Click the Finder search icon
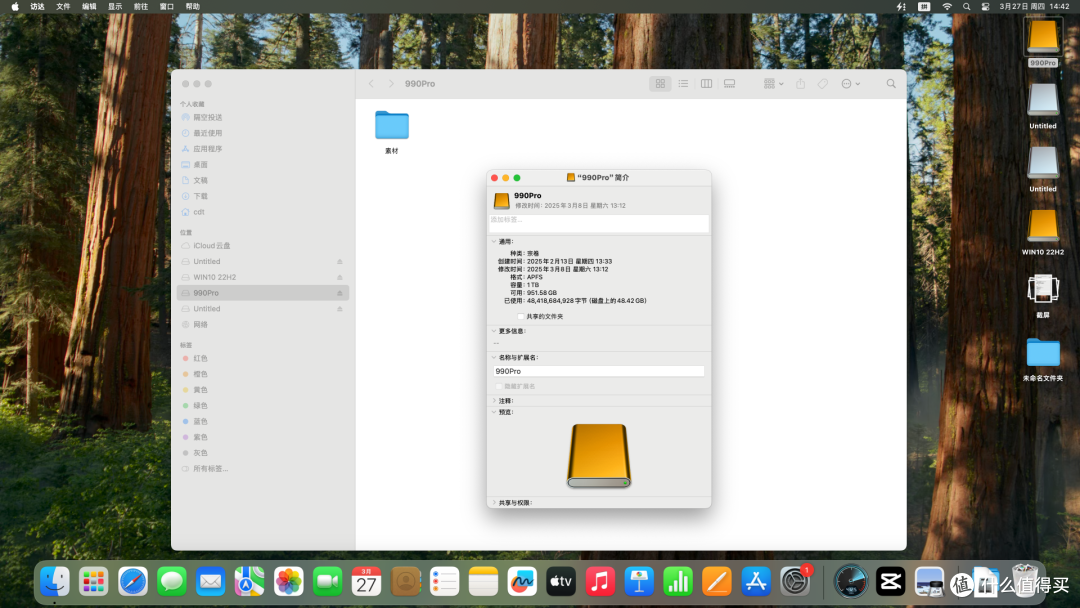Image resolution: width=1080 pixels, height=608 pixels. 891,83
